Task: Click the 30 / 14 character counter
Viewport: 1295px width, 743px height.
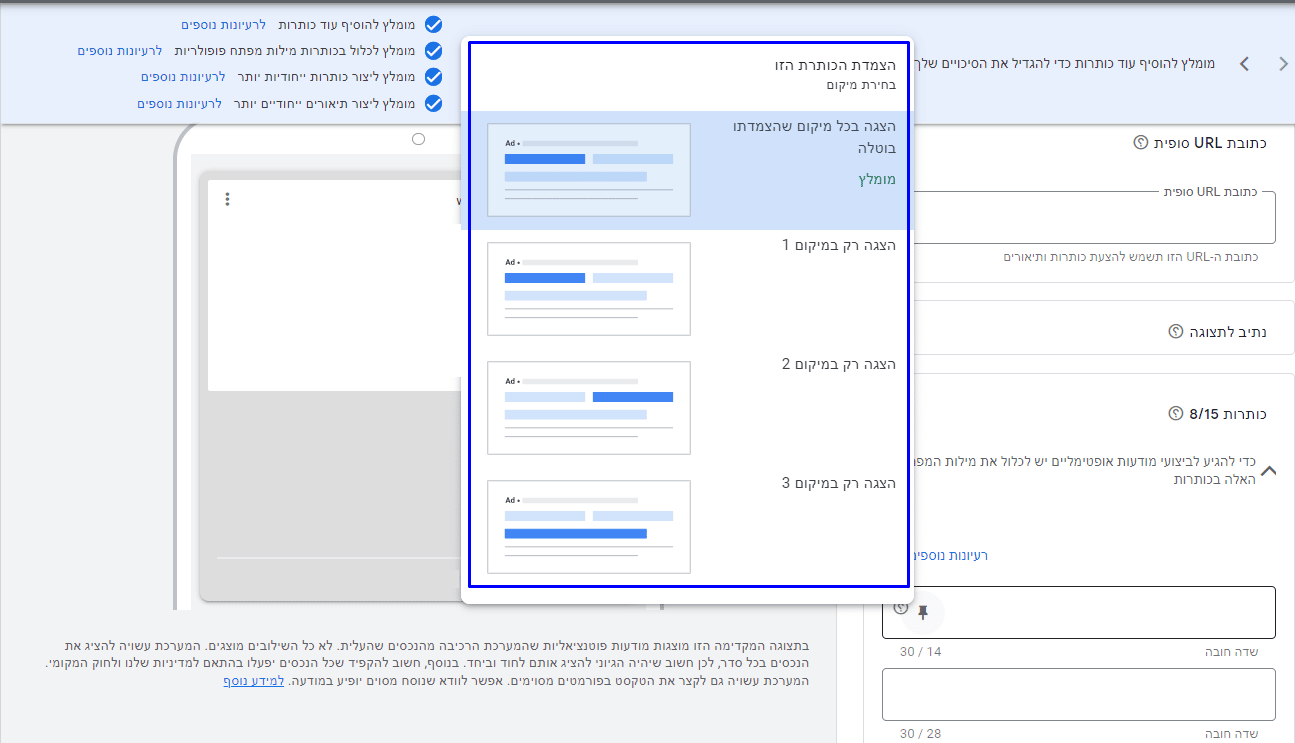Action: pyautogui.click(x=921, y=652)
